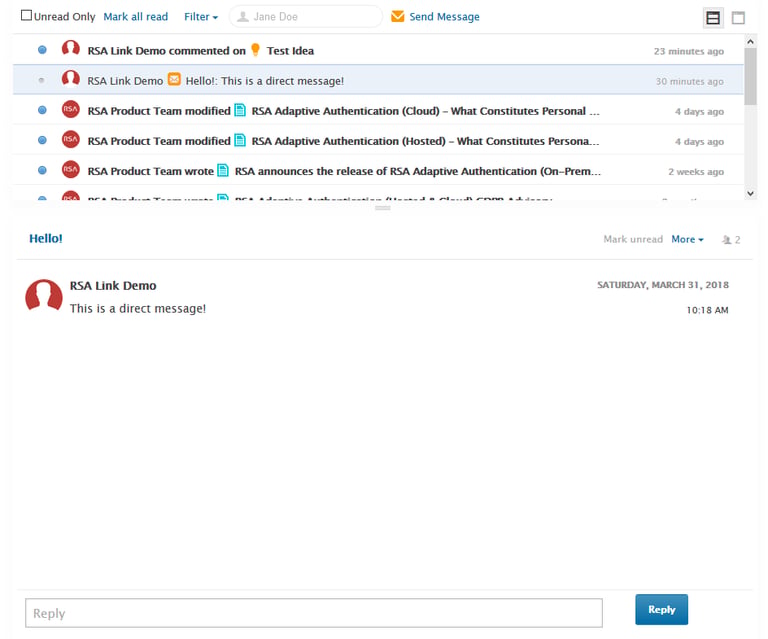Image resolution: width=768 pixels, height=639 pixels.
Task: Click the '30 minutes ago' timestamp
Action: [690, 81]
